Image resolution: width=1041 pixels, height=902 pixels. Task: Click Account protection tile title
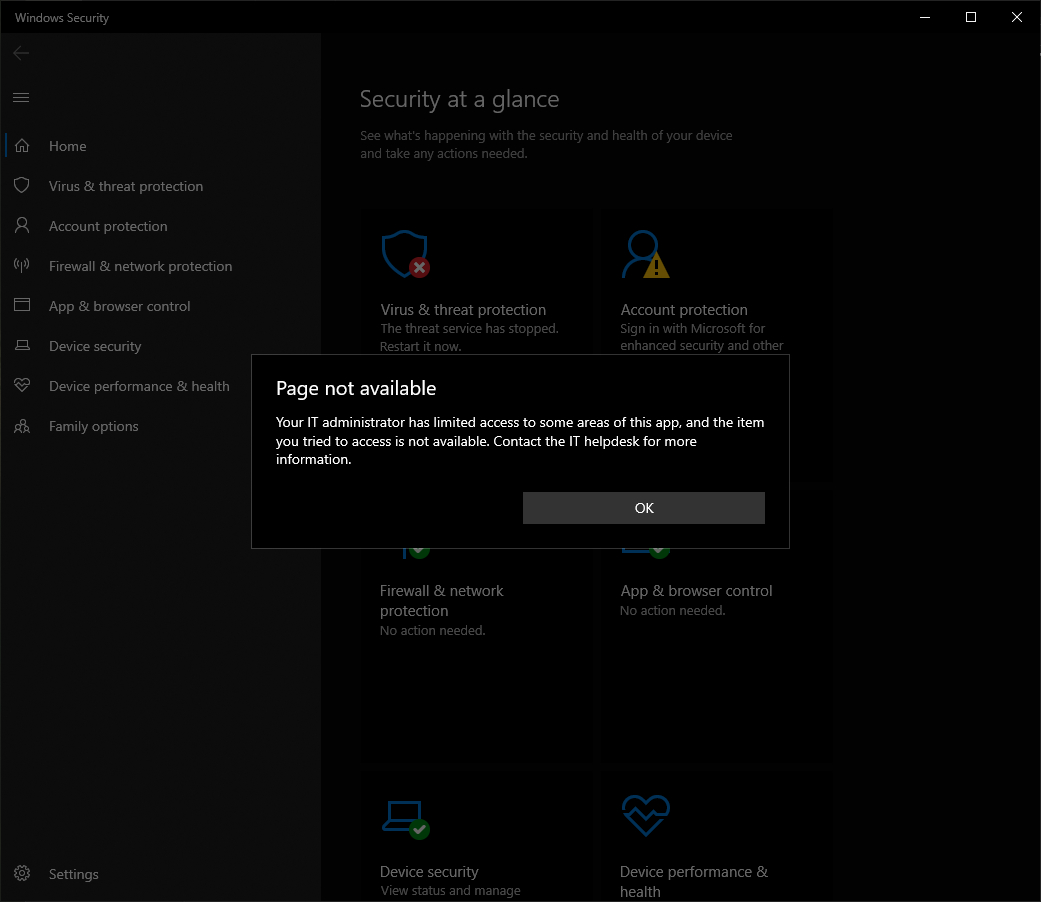pyautogui.click(x=684, y=310)
